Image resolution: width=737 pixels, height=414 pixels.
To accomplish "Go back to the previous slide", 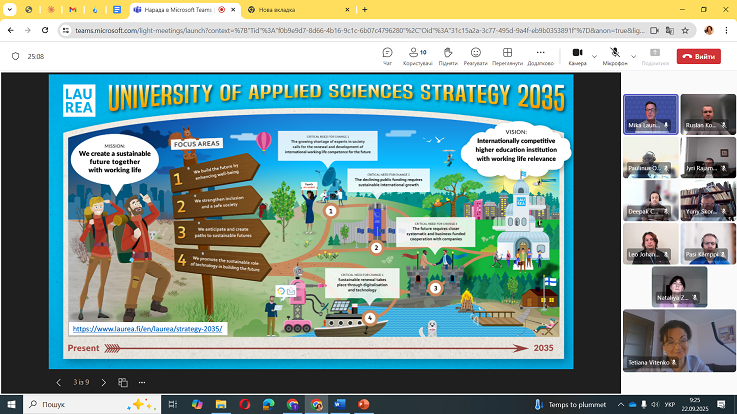I will 57,382.
